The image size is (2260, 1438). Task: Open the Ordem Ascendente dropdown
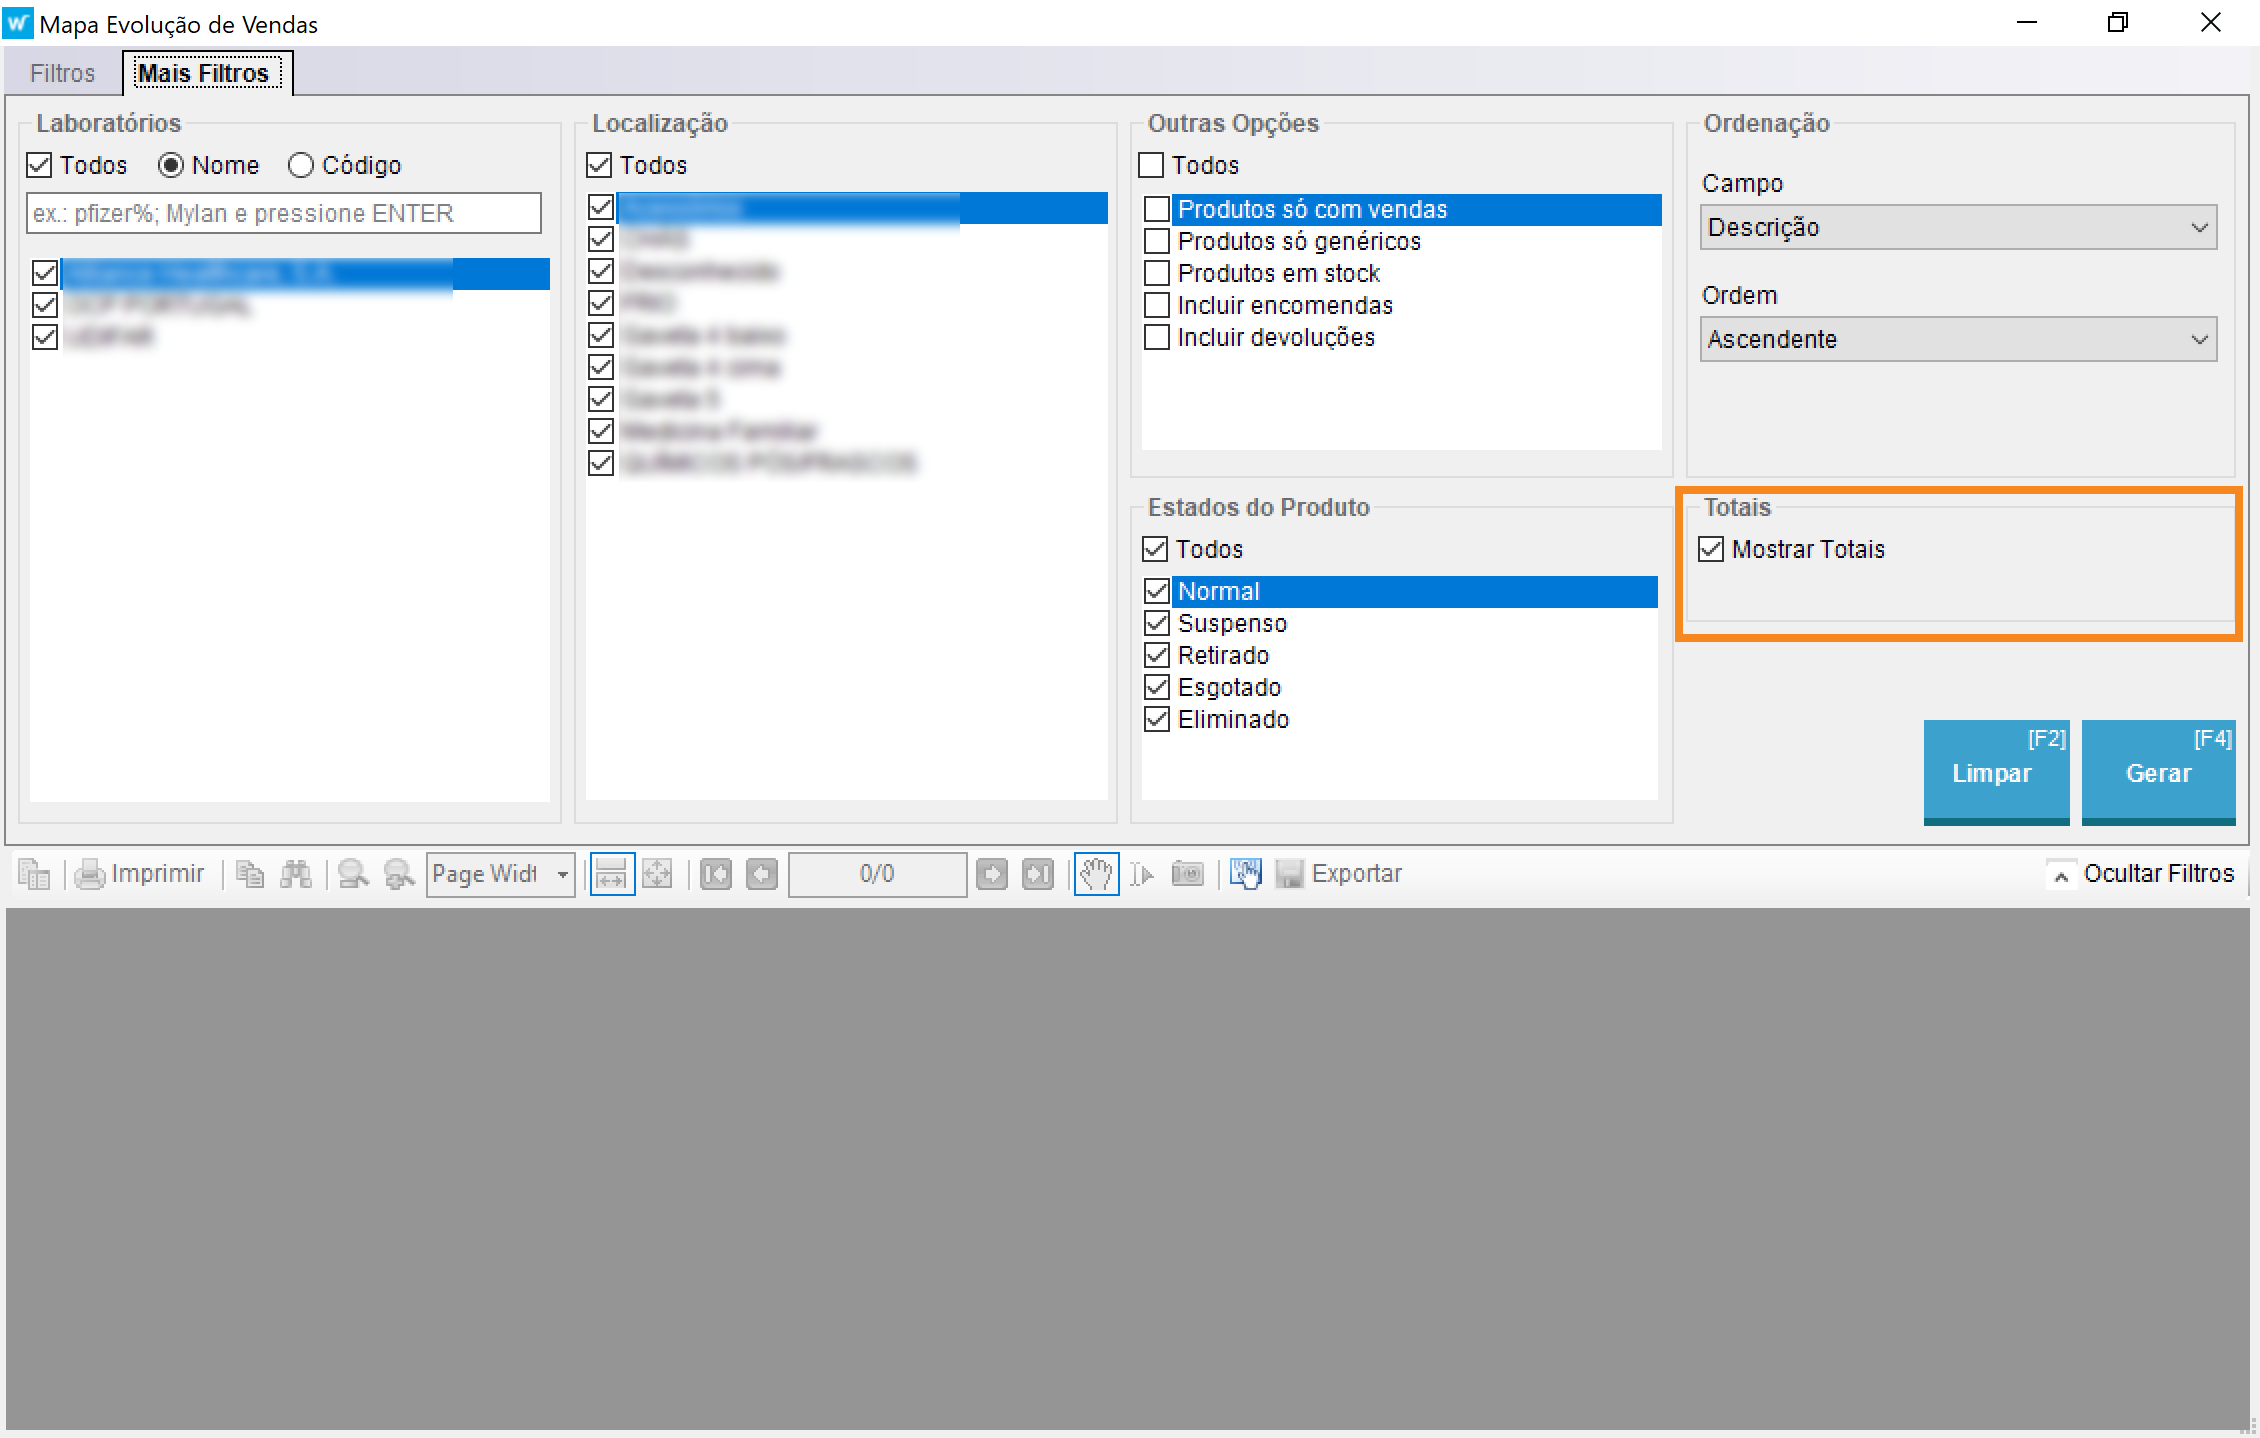point(1958,339)
